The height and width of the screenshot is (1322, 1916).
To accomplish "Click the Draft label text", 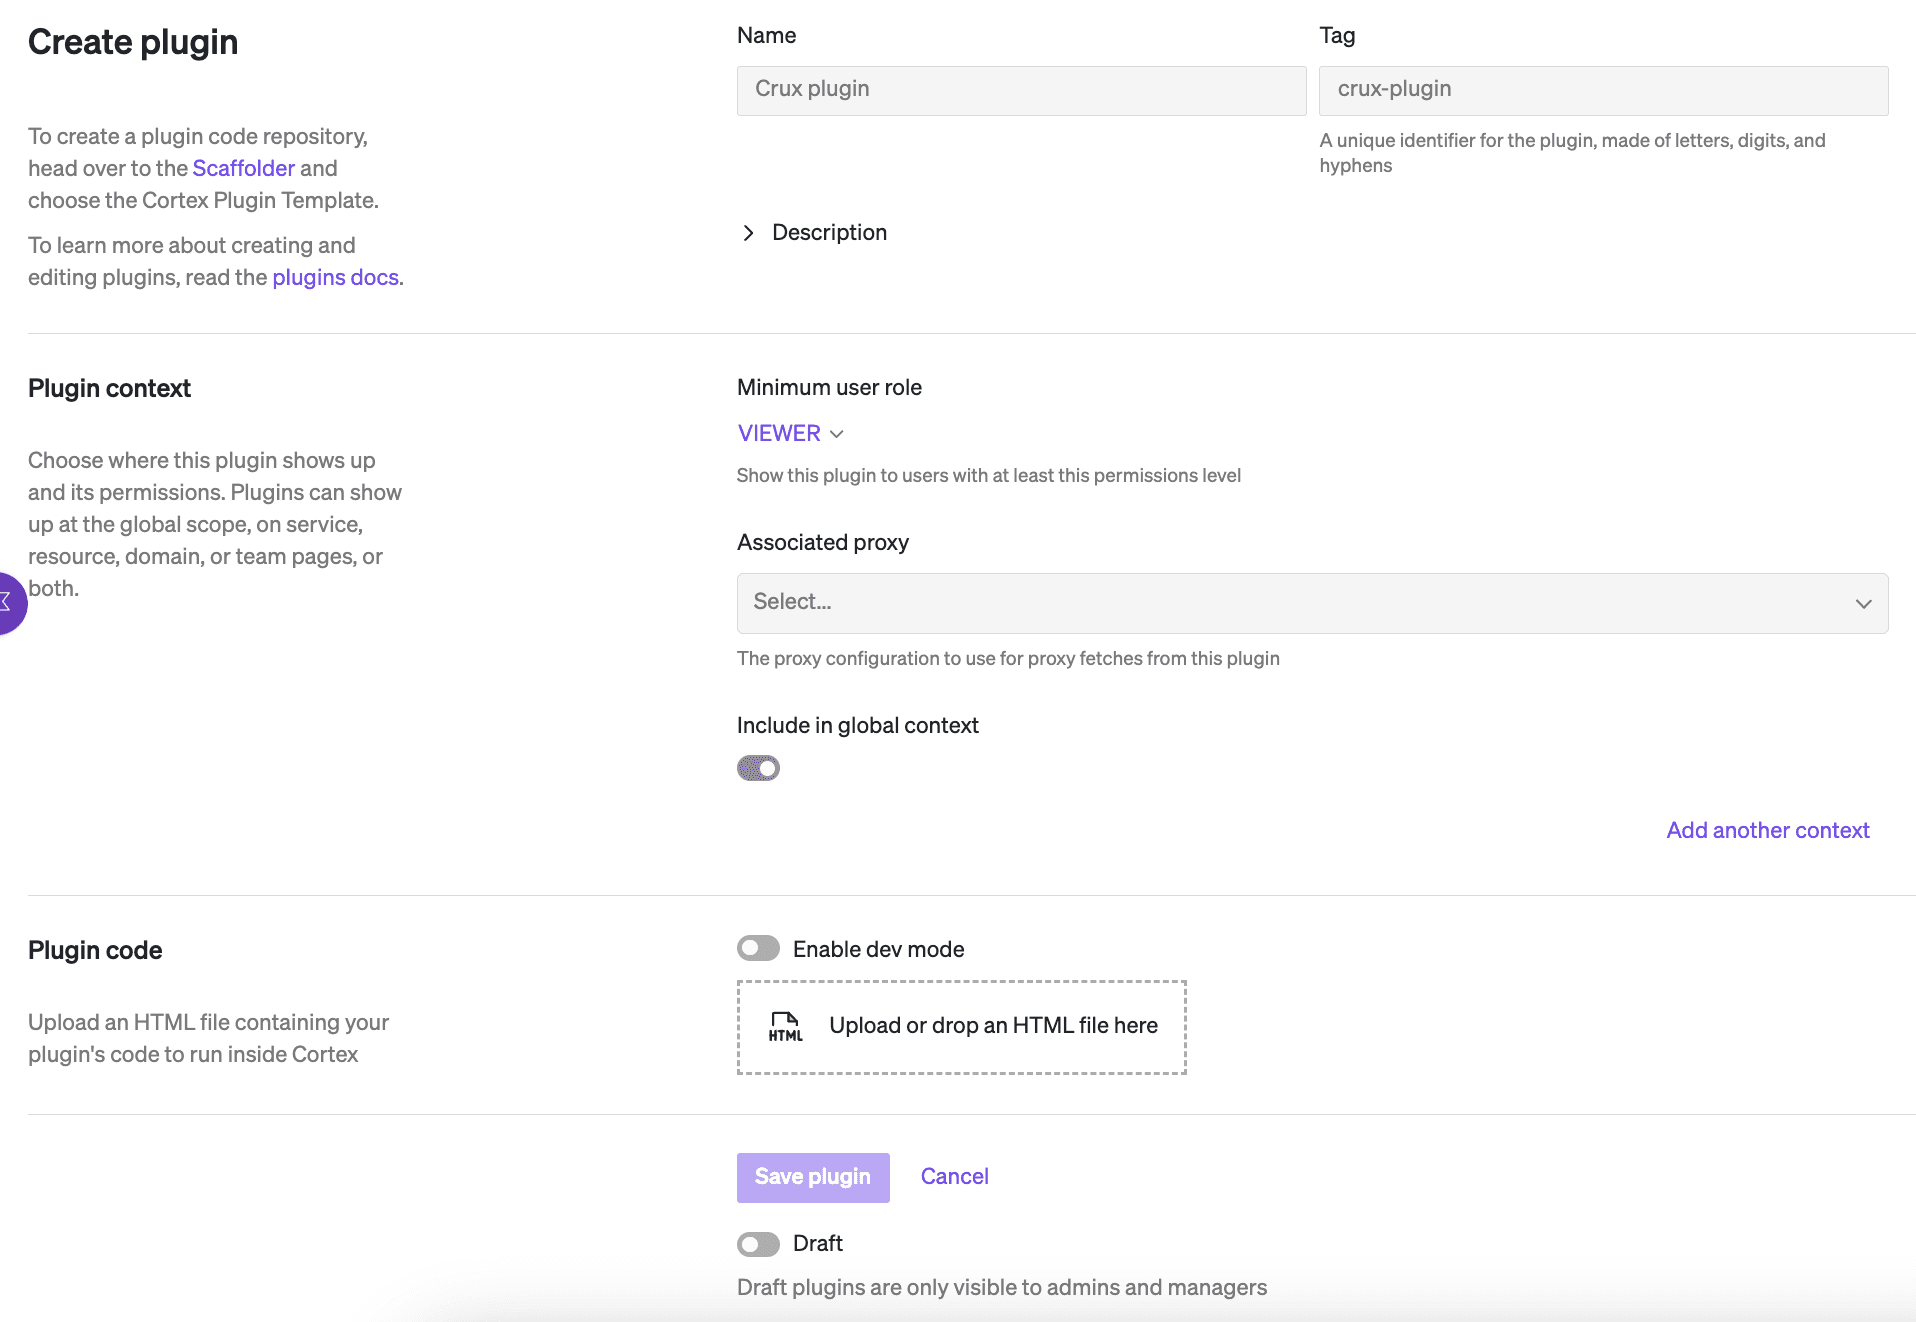I will point(817,1243).
